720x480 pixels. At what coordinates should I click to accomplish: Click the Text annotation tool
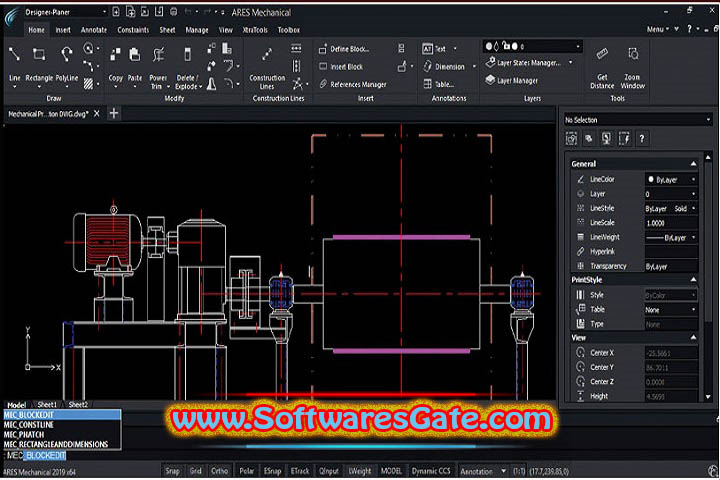(434, 48)
